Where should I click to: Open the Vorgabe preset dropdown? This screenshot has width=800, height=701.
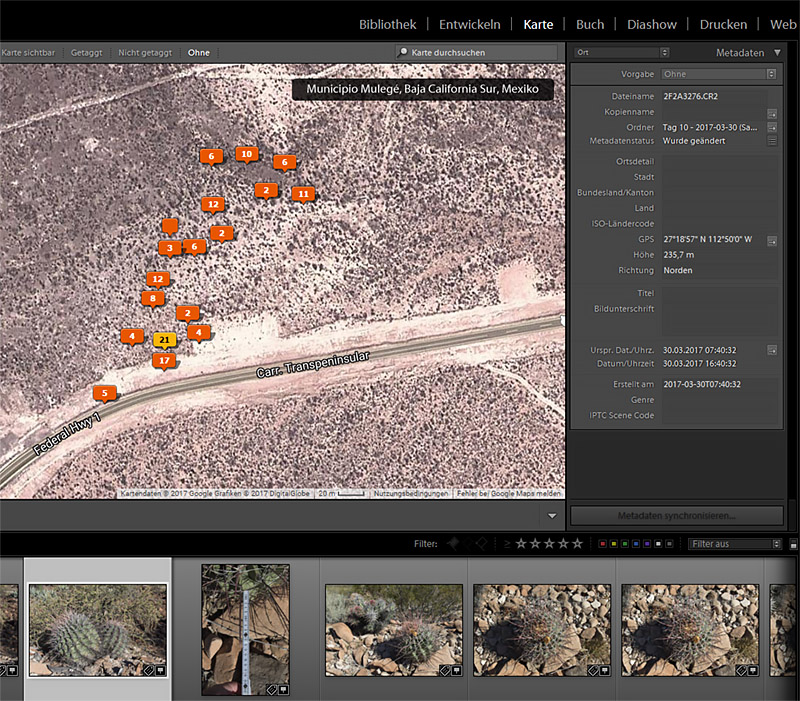pyautogui.click(x=719, y=74)
